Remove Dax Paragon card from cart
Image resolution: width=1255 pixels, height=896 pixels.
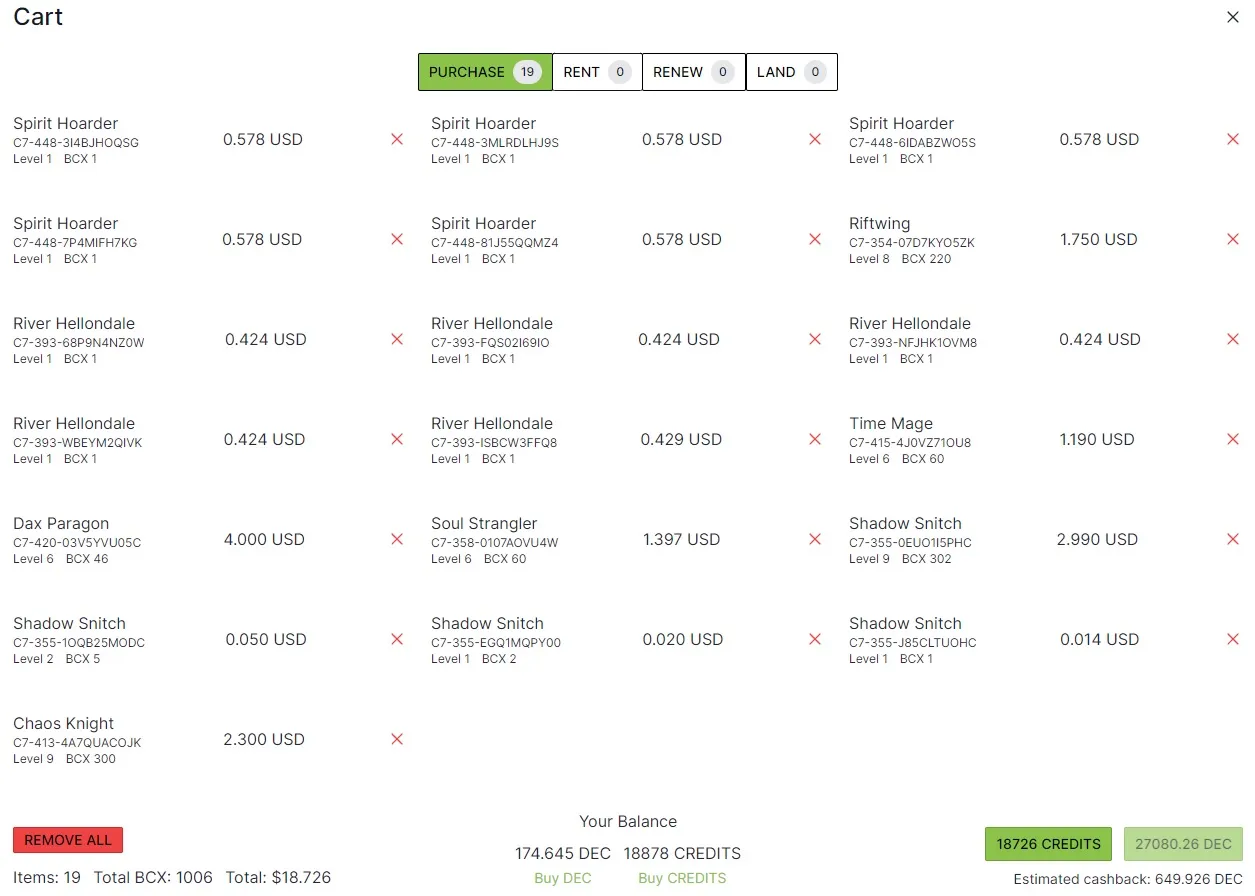[397, 539]
